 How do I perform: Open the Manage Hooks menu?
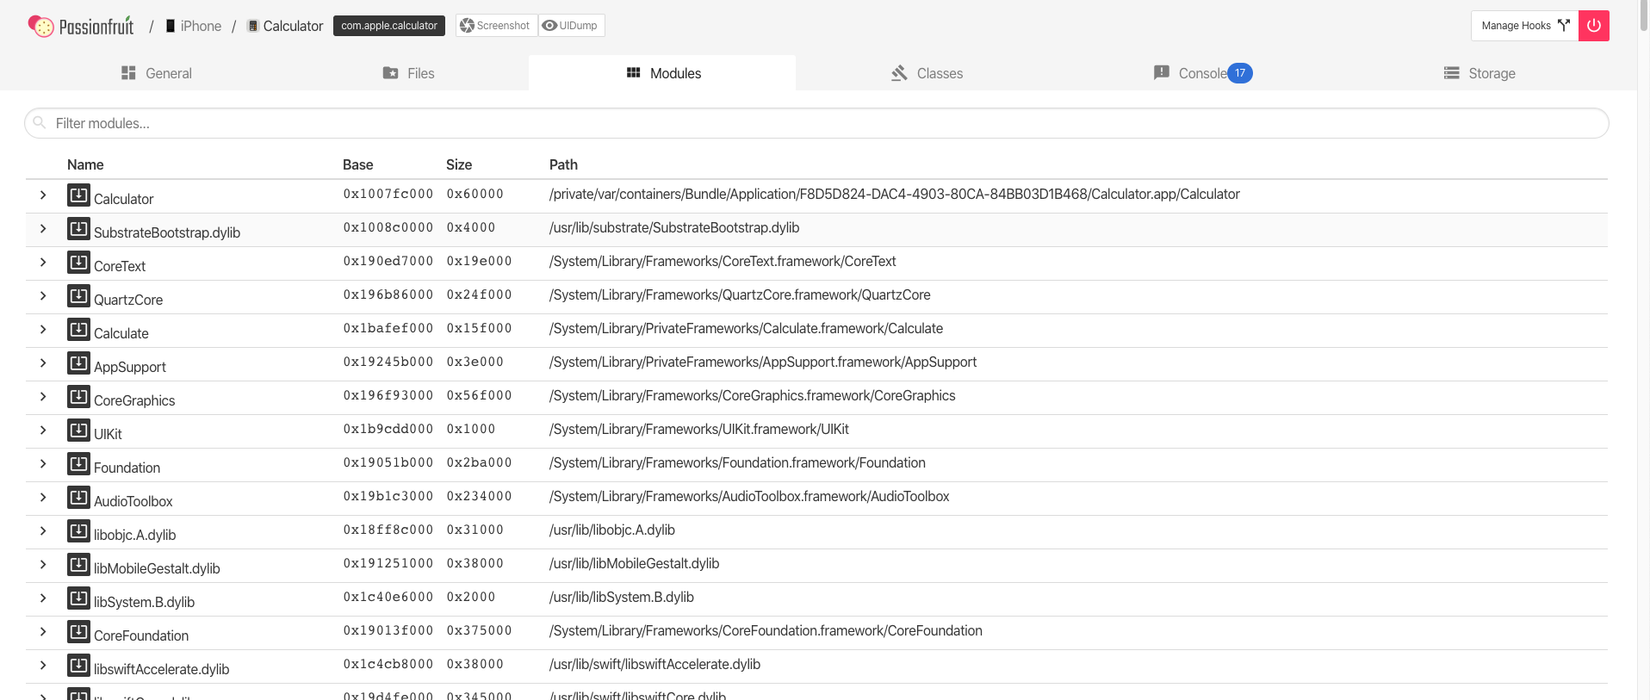[1524, 26]
